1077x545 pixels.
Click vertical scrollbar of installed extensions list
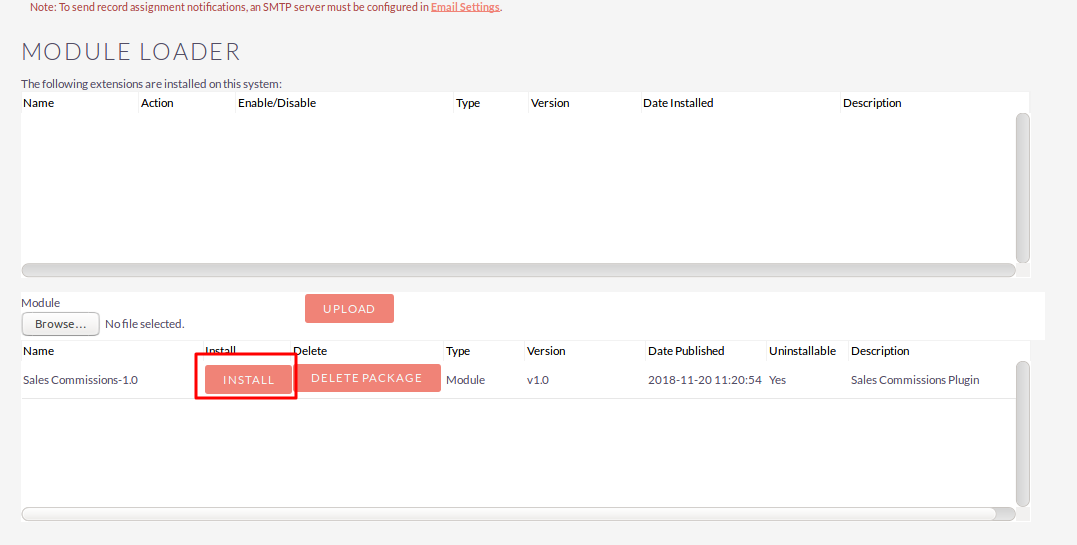tap(1023, 188)
